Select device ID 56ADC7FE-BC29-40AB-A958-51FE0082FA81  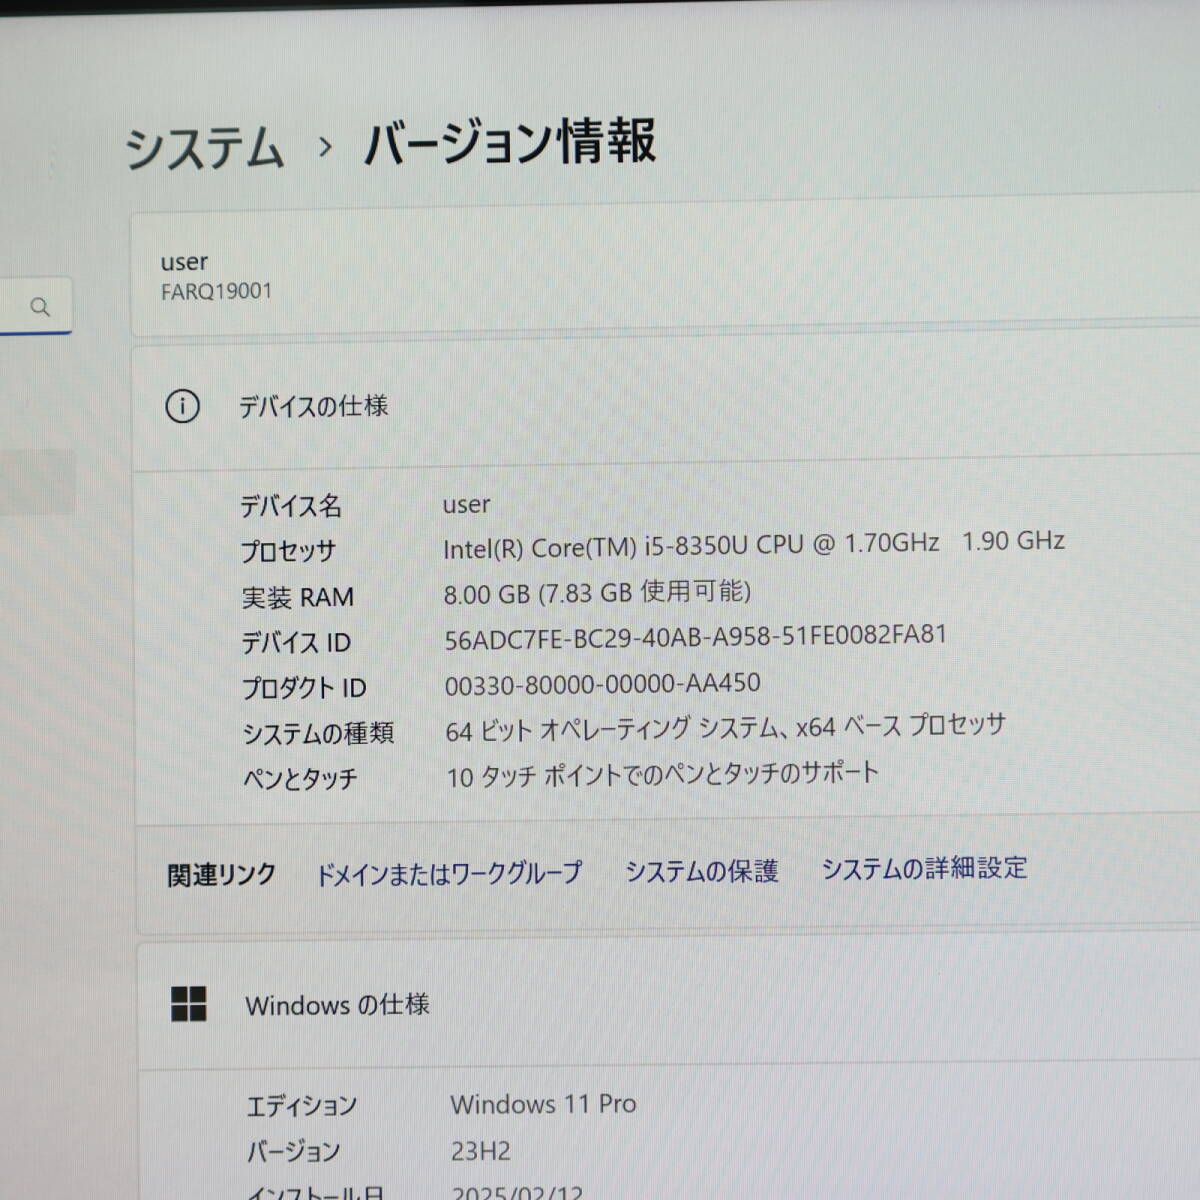point(695,637)
